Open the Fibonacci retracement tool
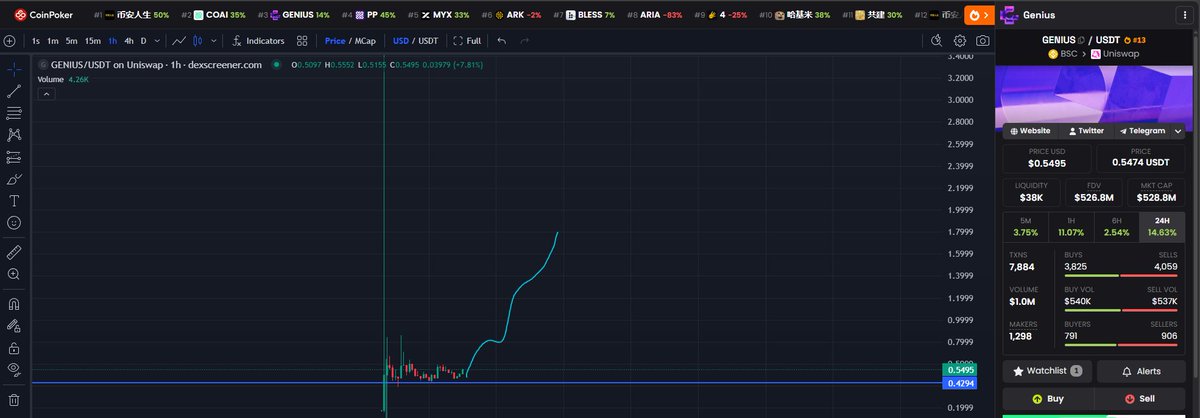 pos(14,113)
